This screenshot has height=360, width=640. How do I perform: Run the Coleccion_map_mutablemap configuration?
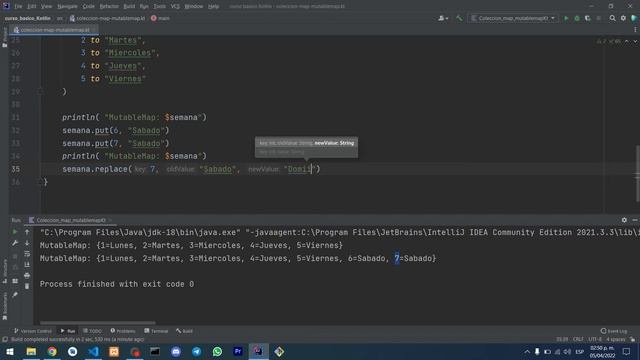(x=566, y=18)
